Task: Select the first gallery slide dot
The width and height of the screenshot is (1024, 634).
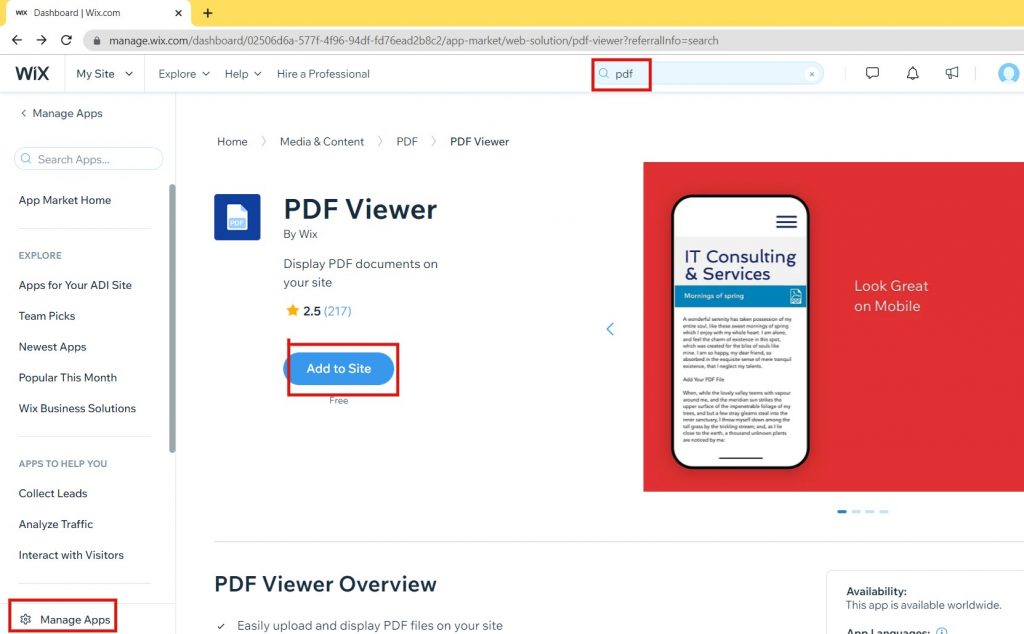Action: 842,511
